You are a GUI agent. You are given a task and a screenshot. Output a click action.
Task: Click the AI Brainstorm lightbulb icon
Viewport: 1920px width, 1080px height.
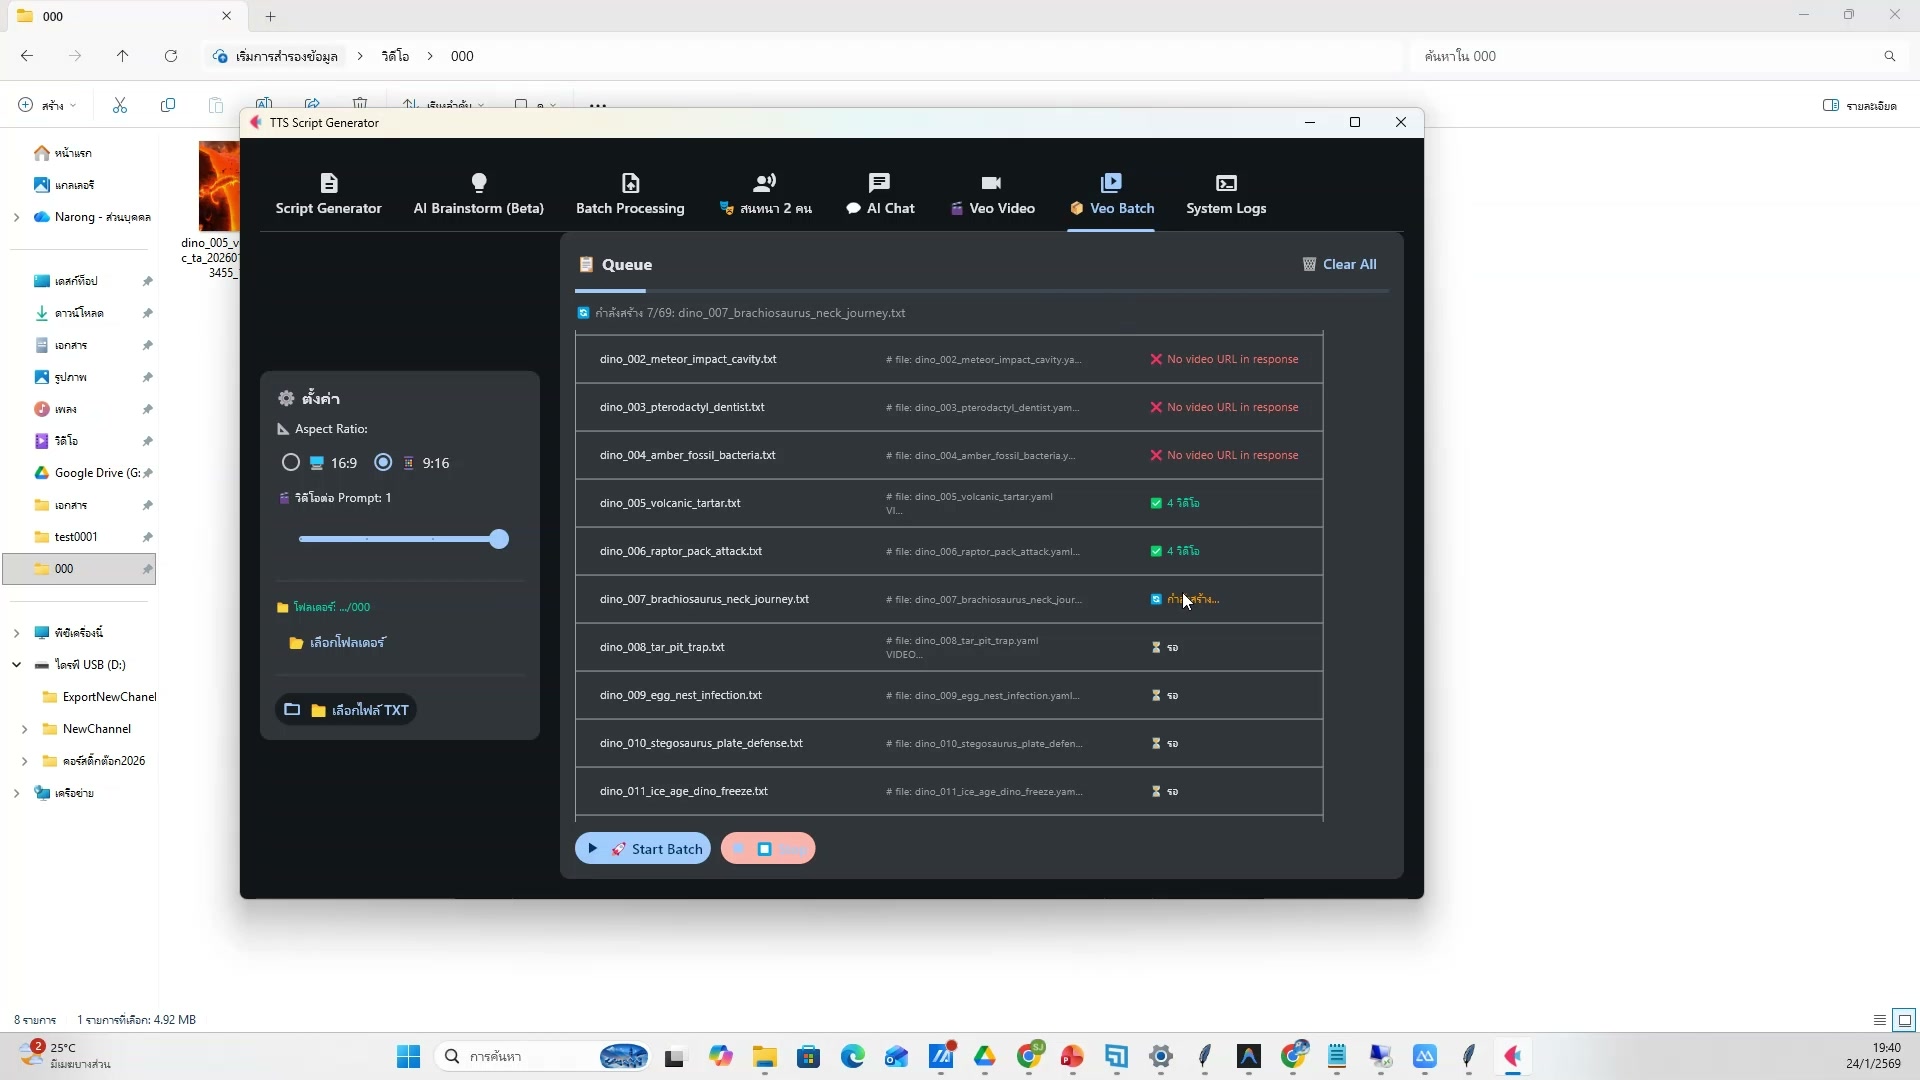click(479, 183)
